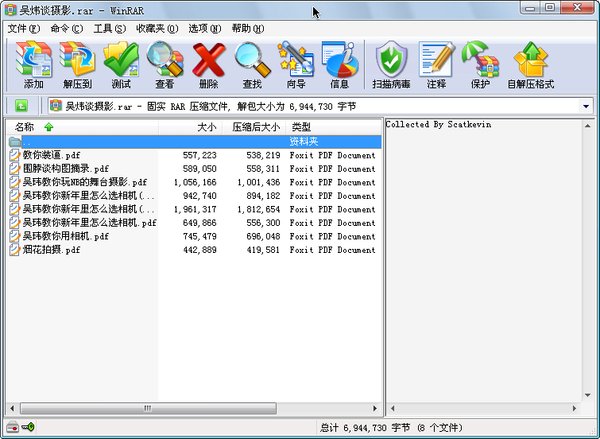The image size is (600, 439).
Task: Select the truncated 选相机 file sized 942,740
Action: coord(89,196)
